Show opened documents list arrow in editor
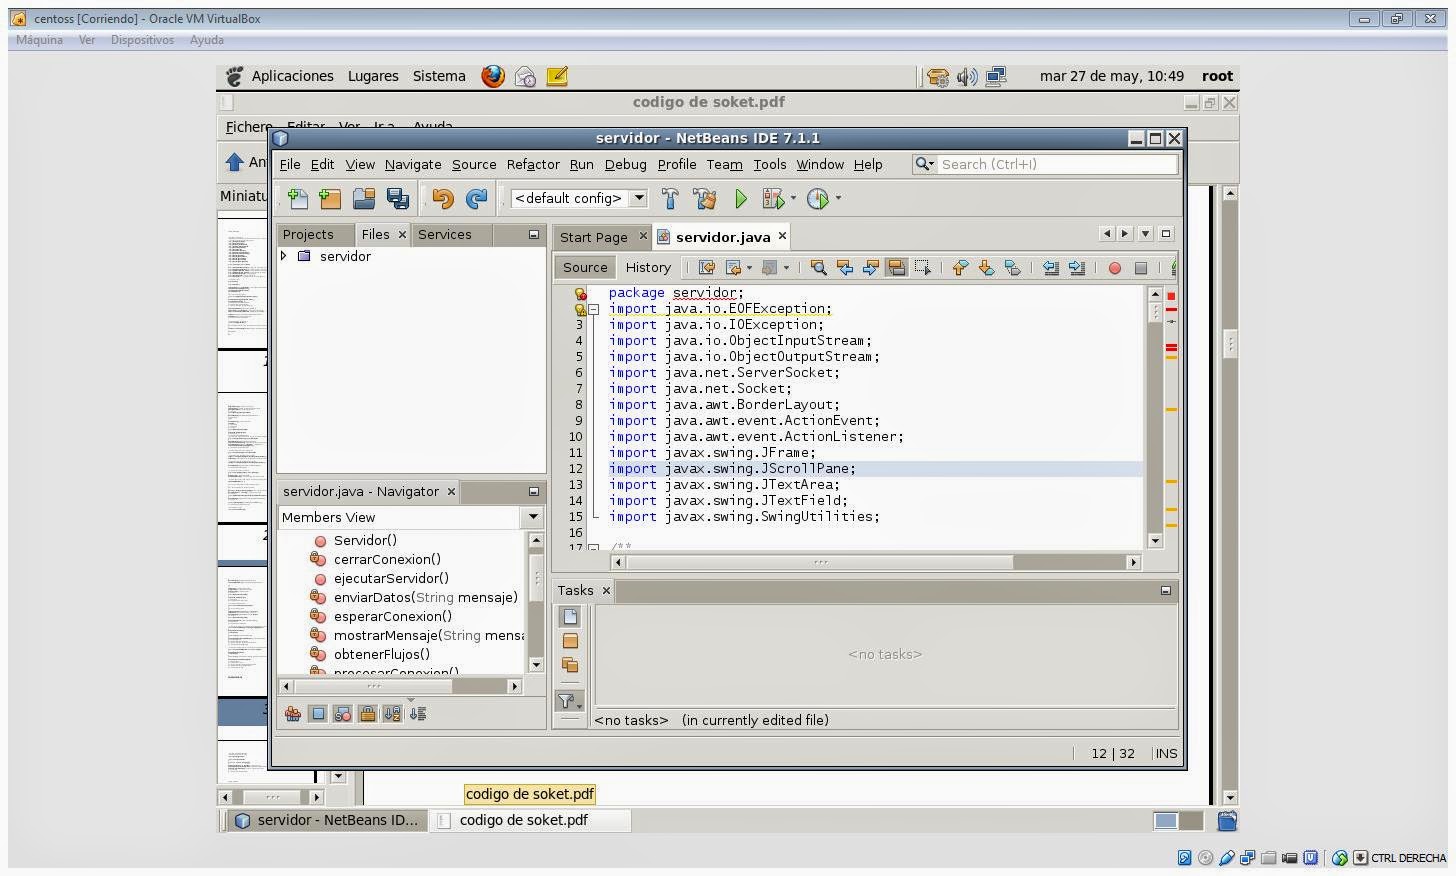Image resolution: width=1456 pixels, height=876 pixels. click(x=1146, y=233)
